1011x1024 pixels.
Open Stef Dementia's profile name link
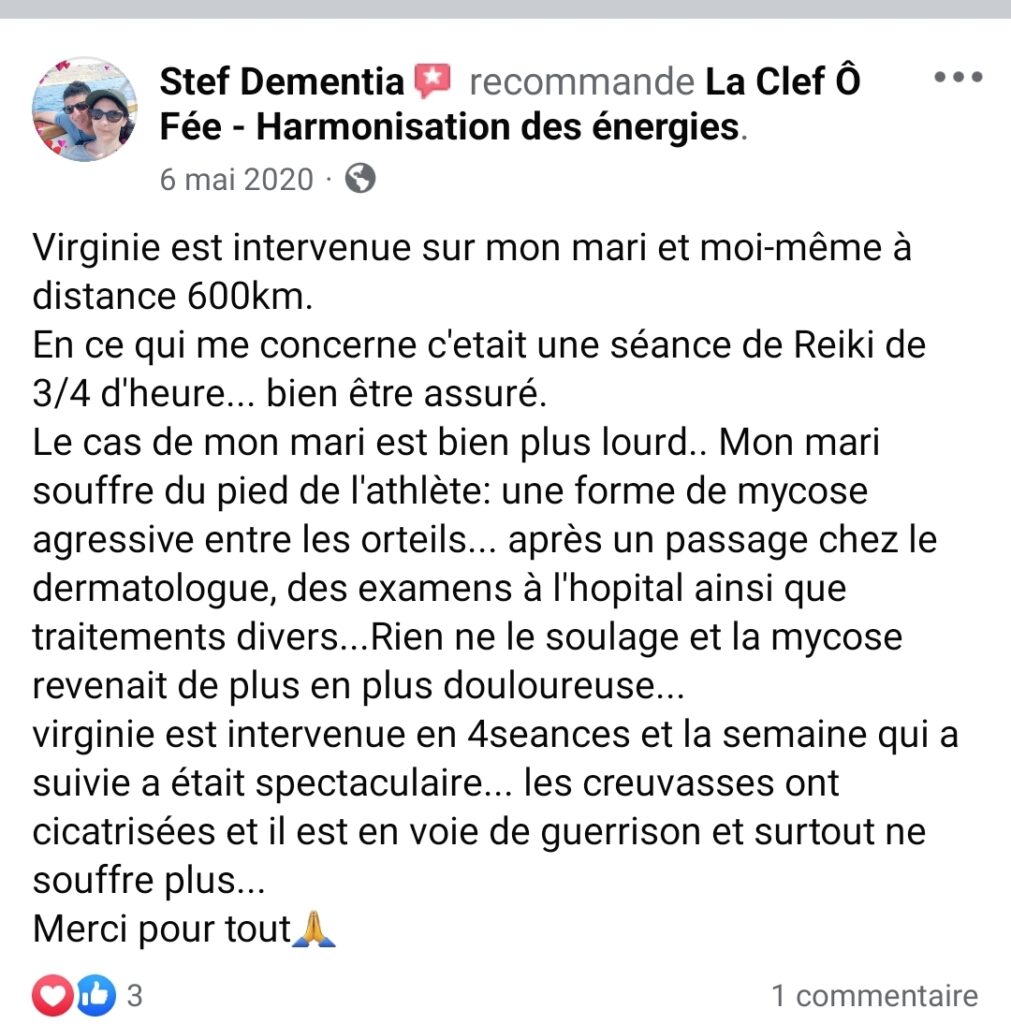pos(281,82)
